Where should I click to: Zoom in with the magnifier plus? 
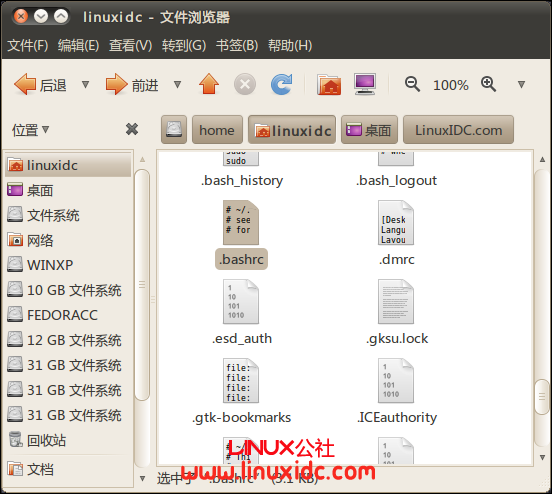coord(489,85)
